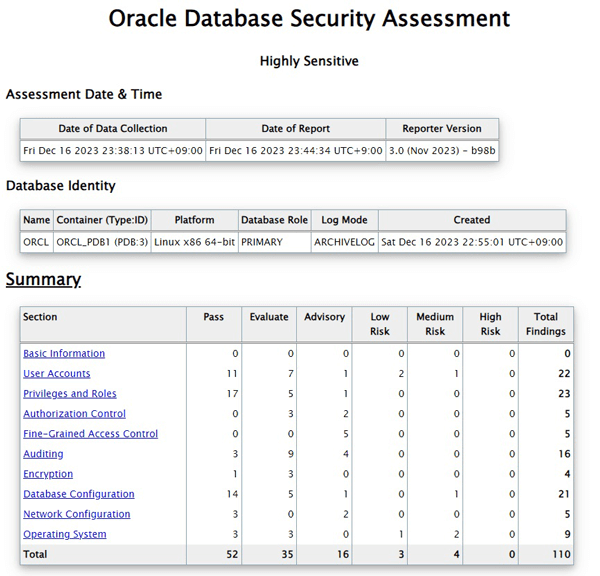The image size is (600, 576).
Task: Click the 'Highly Sensitive' subtitle
Action: (309, 61)
